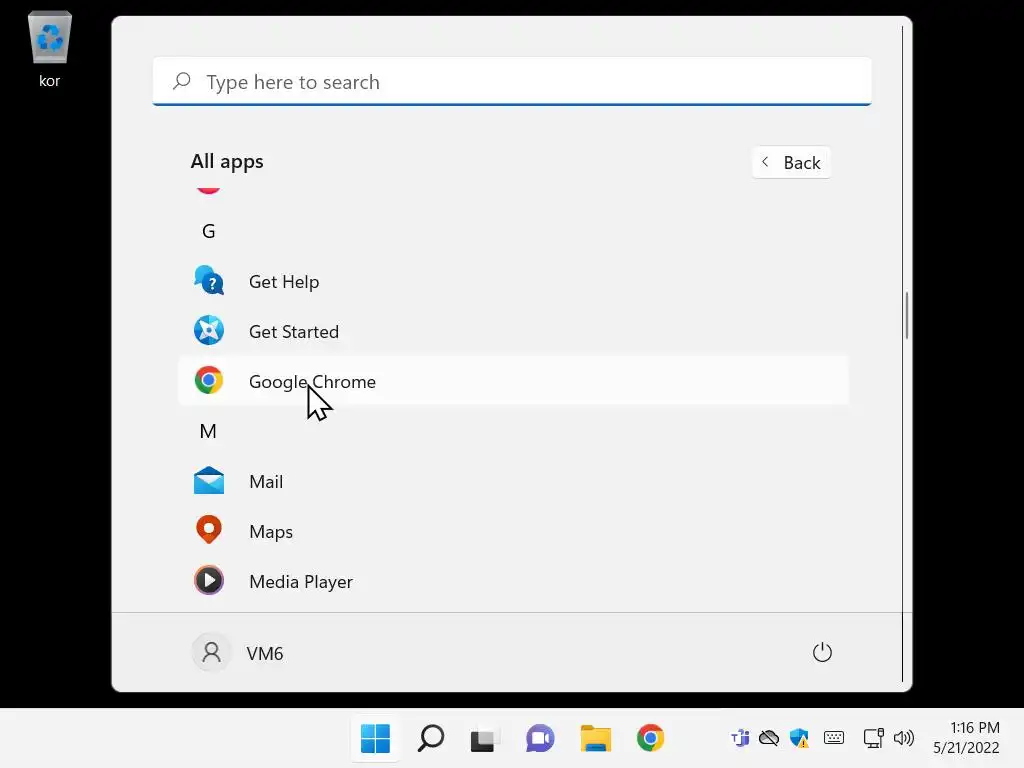Open network status tray icon
Viewport: 1024px width, 768px height.
click(x=873, y=739)
